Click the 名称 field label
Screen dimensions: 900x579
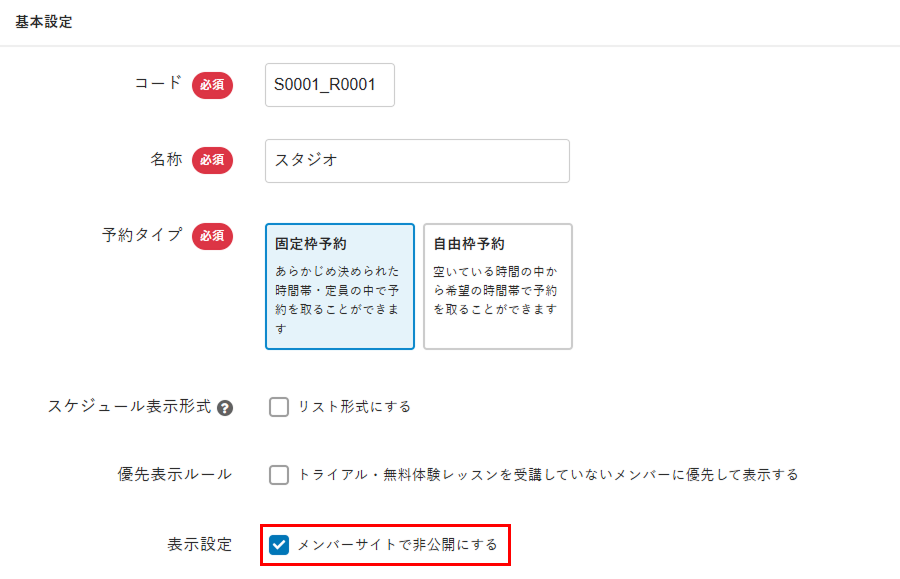click(x=166, y=160)
